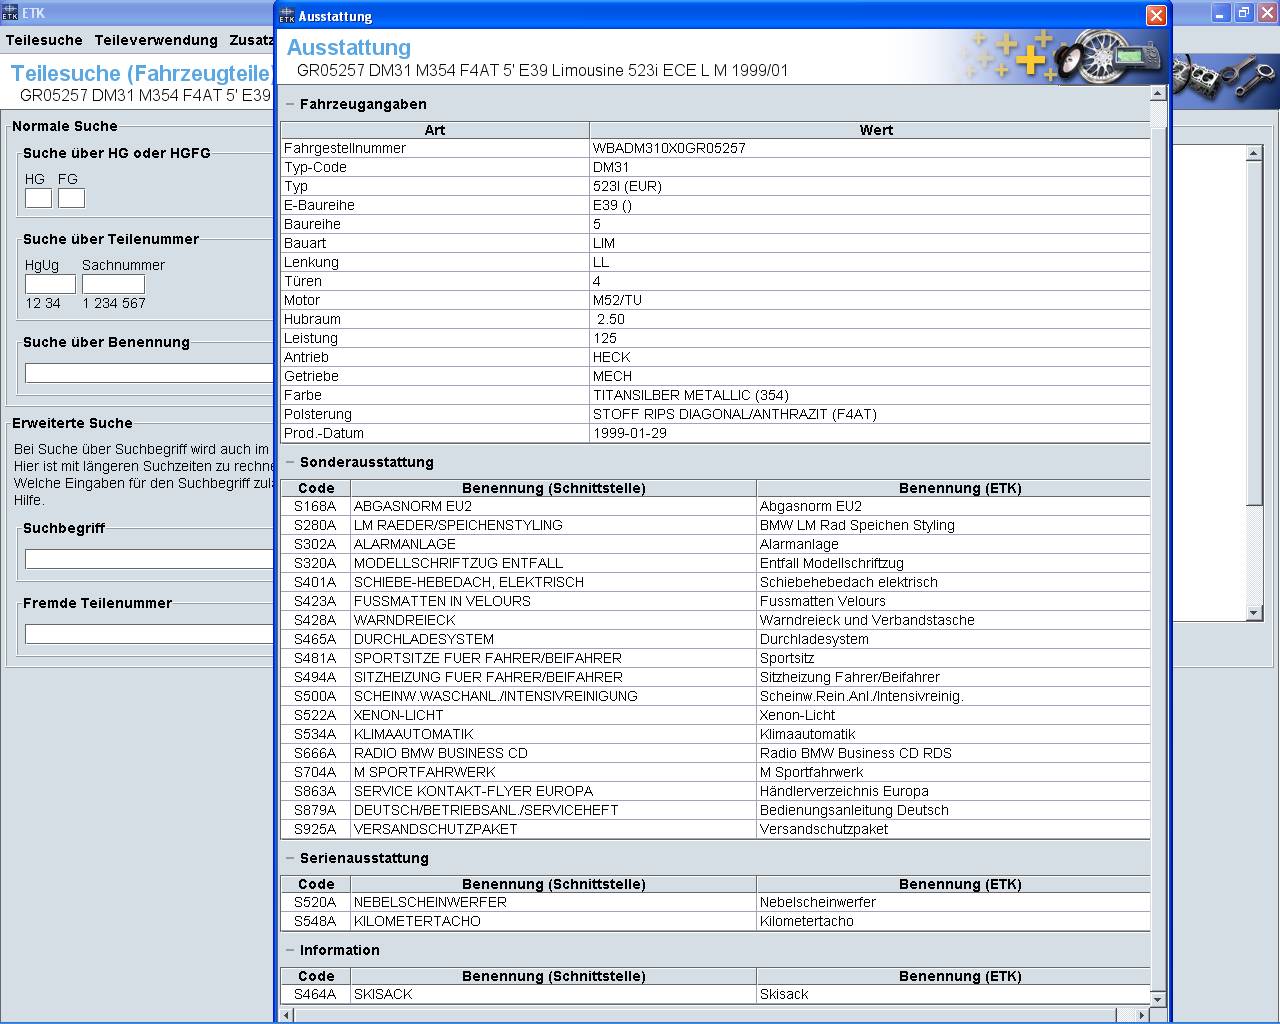Close the Ausstattung dialog window
Image resolution: width=1280 pixels, height=1024 pixels.
click(x=1156, y=15)
